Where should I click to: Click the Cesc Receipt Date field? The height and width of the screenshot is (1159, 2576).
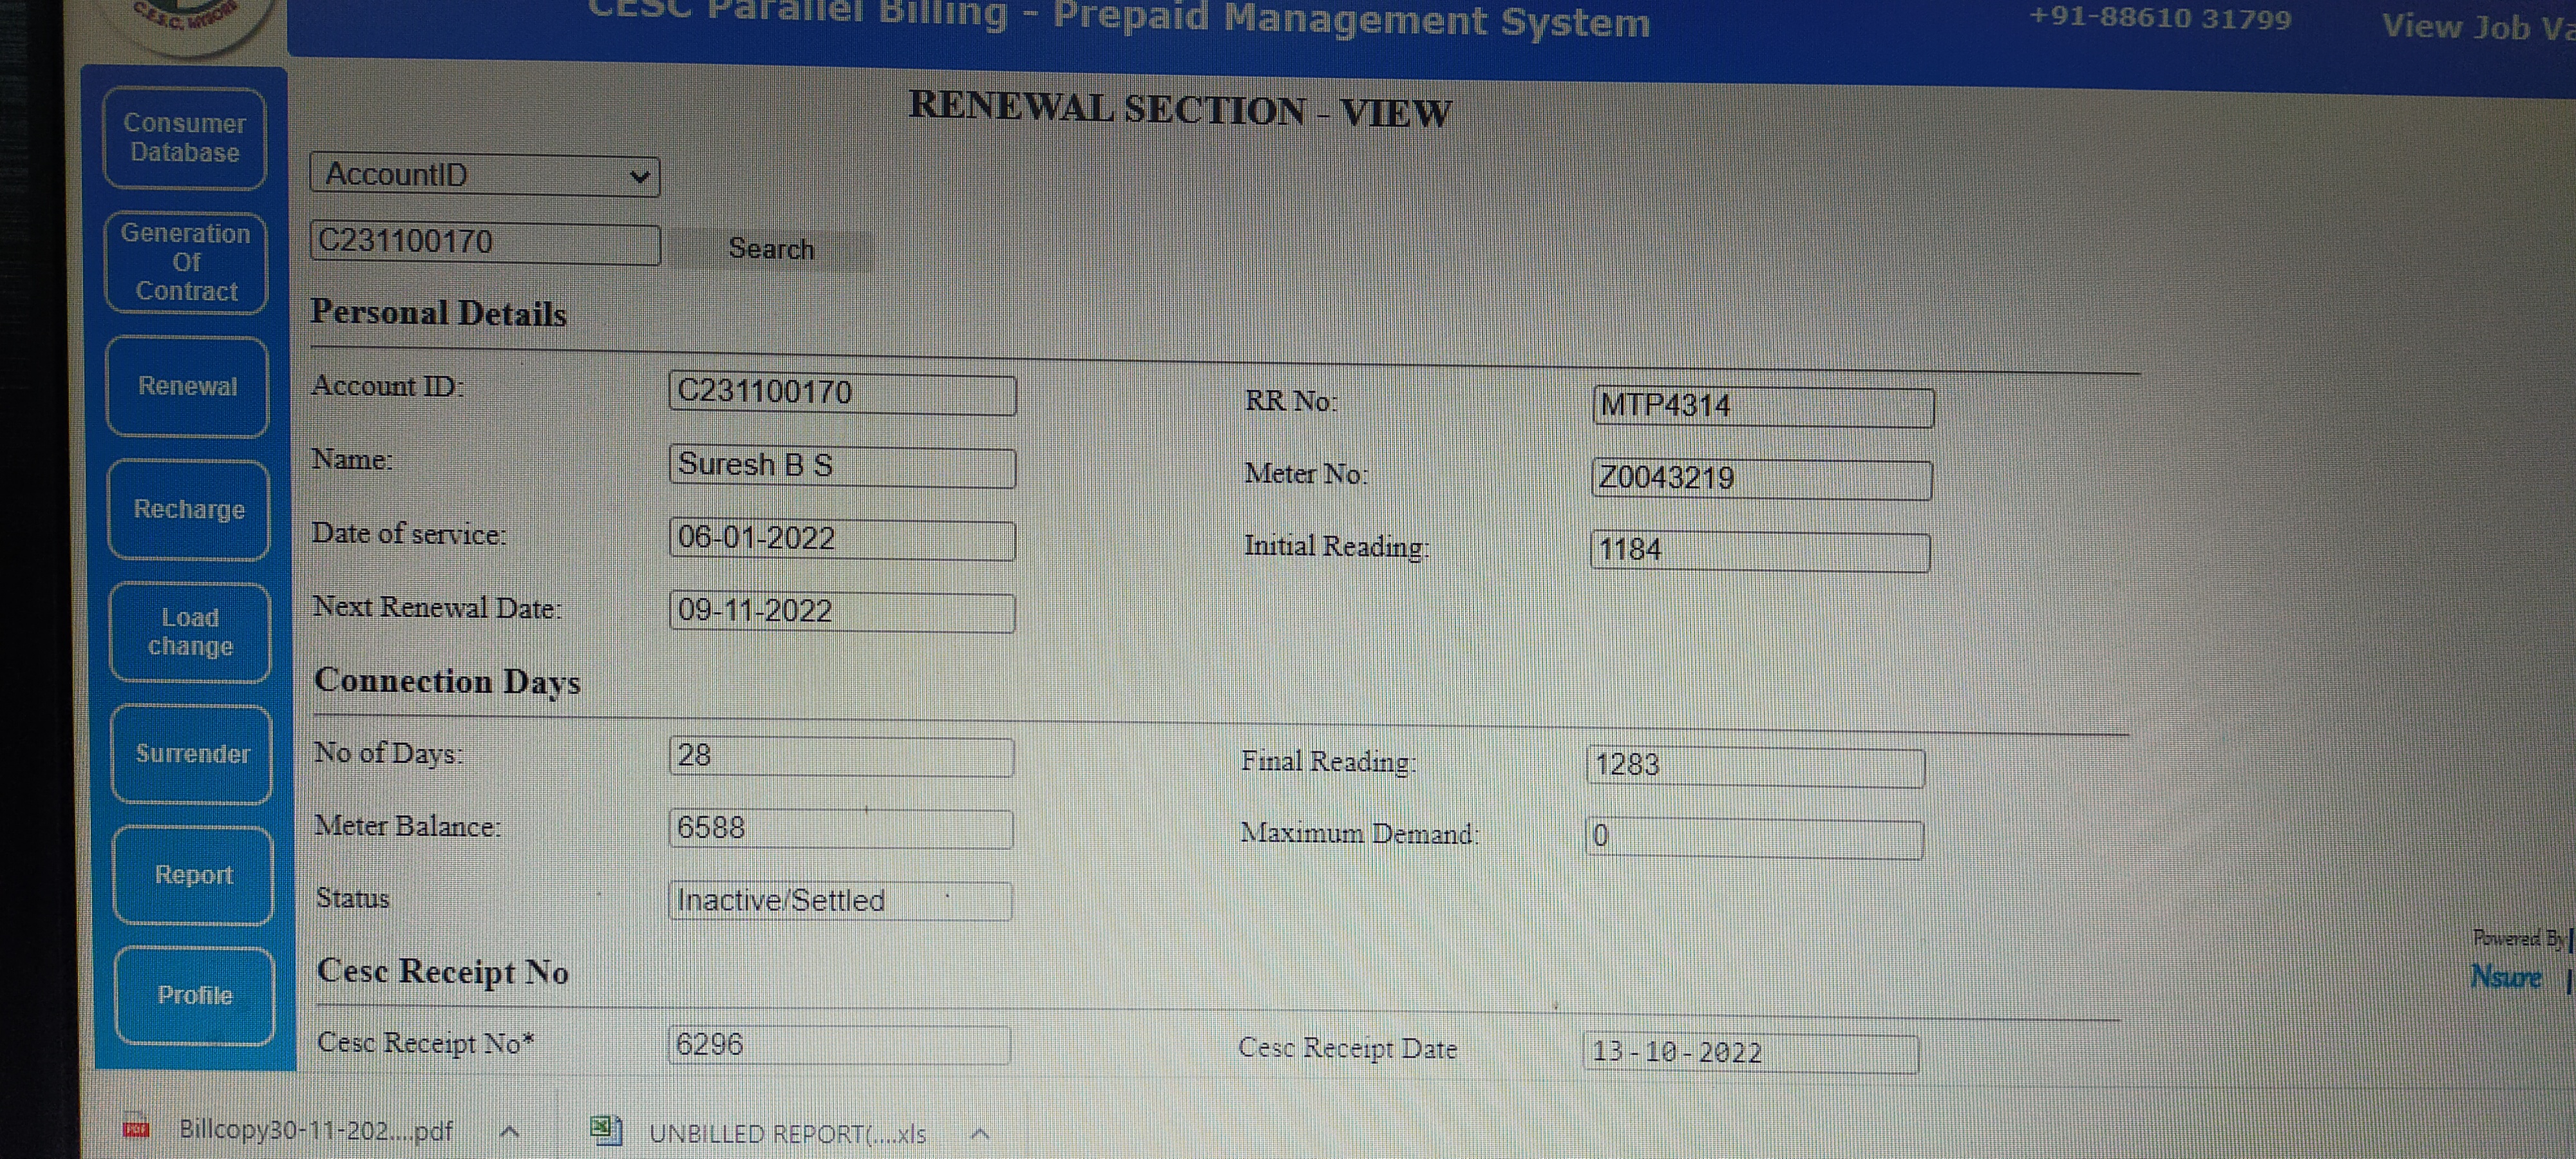(x=1750, y=1053)
